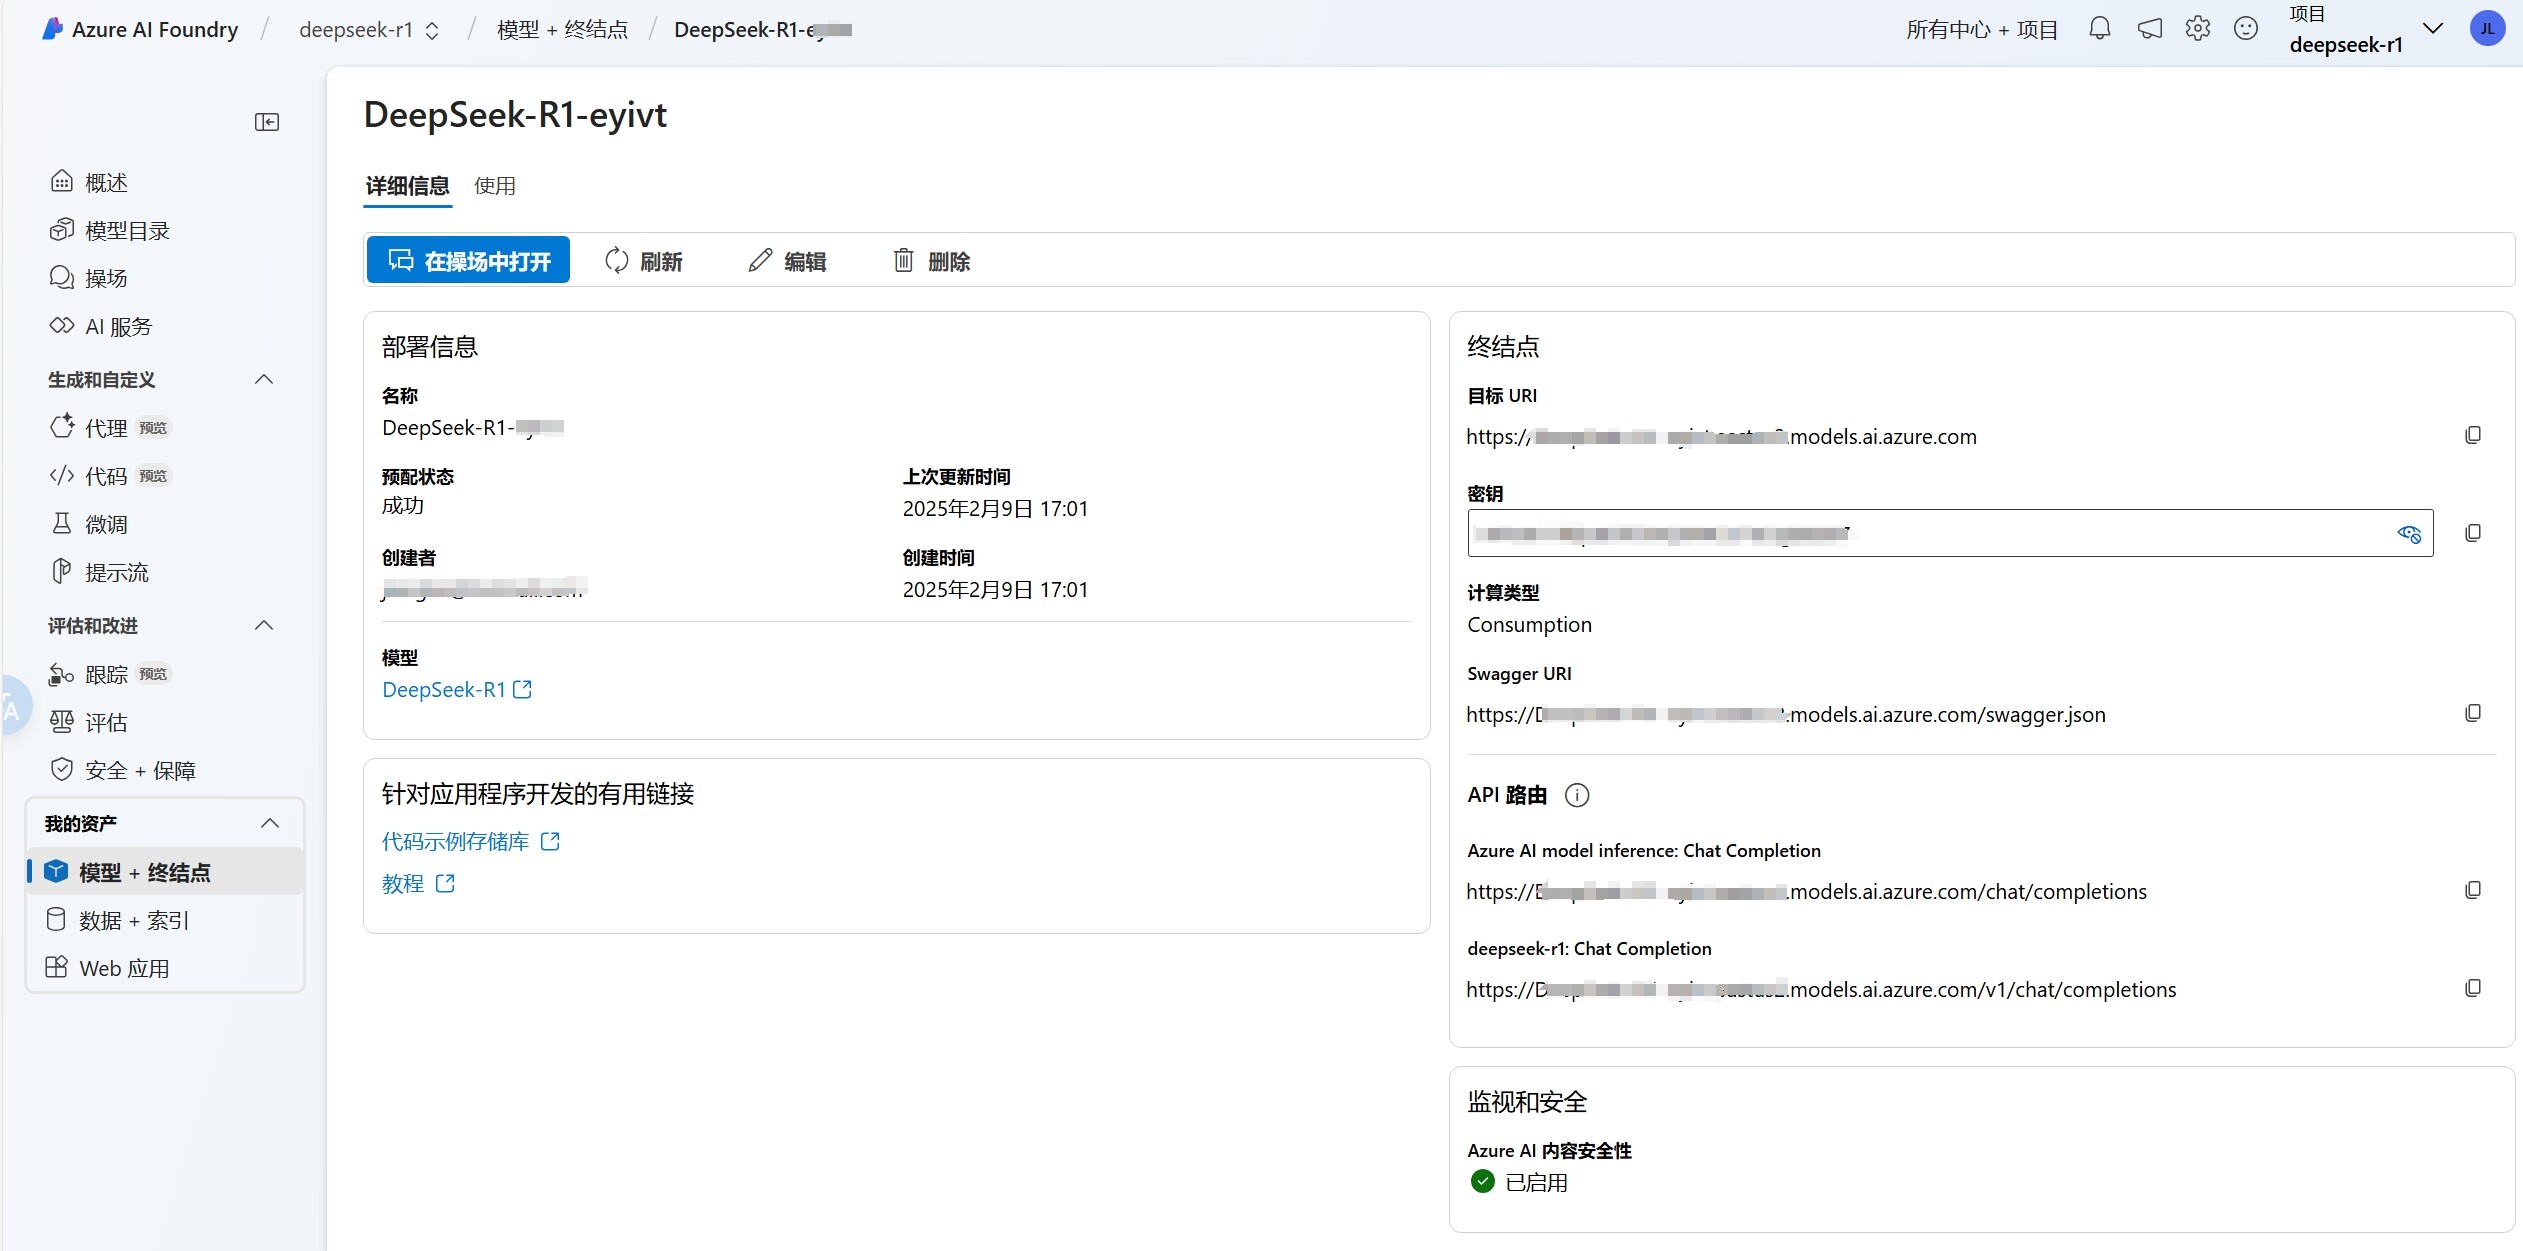Copy the target URI value

point(2473,435)
